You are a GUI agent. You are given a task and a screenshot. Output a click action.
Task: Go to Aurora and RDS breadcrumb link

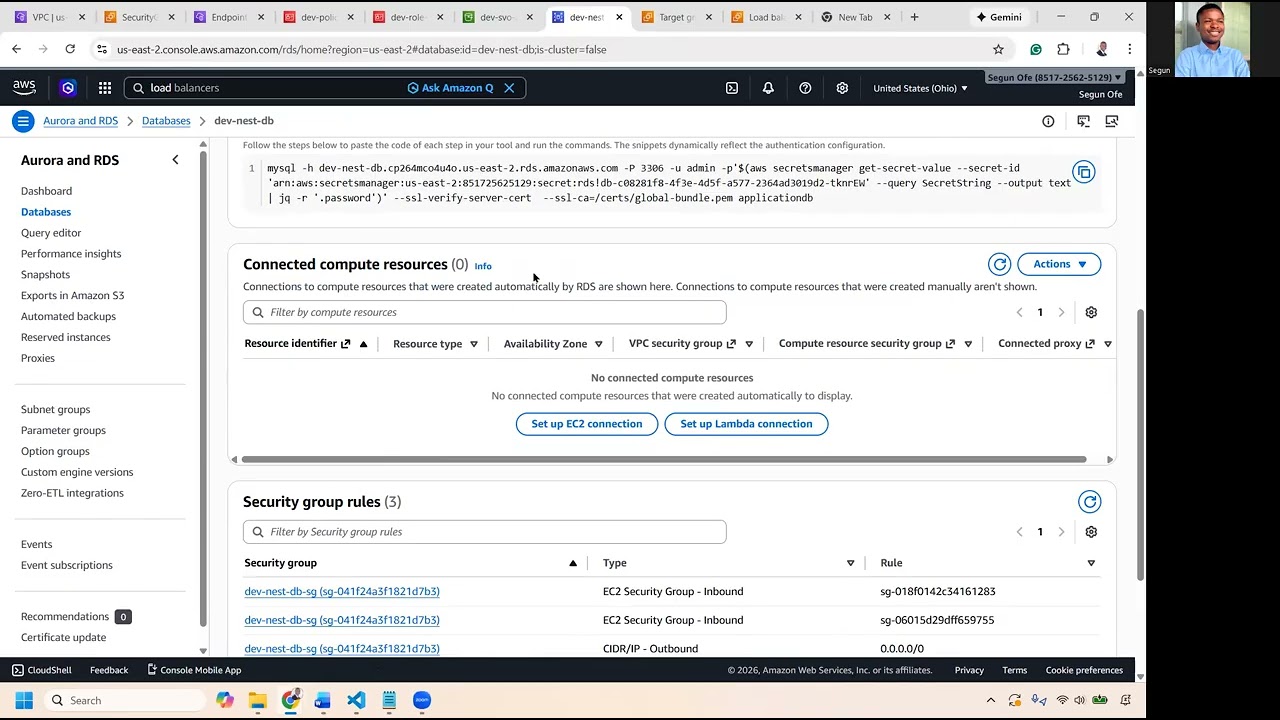tap(80, 121)
